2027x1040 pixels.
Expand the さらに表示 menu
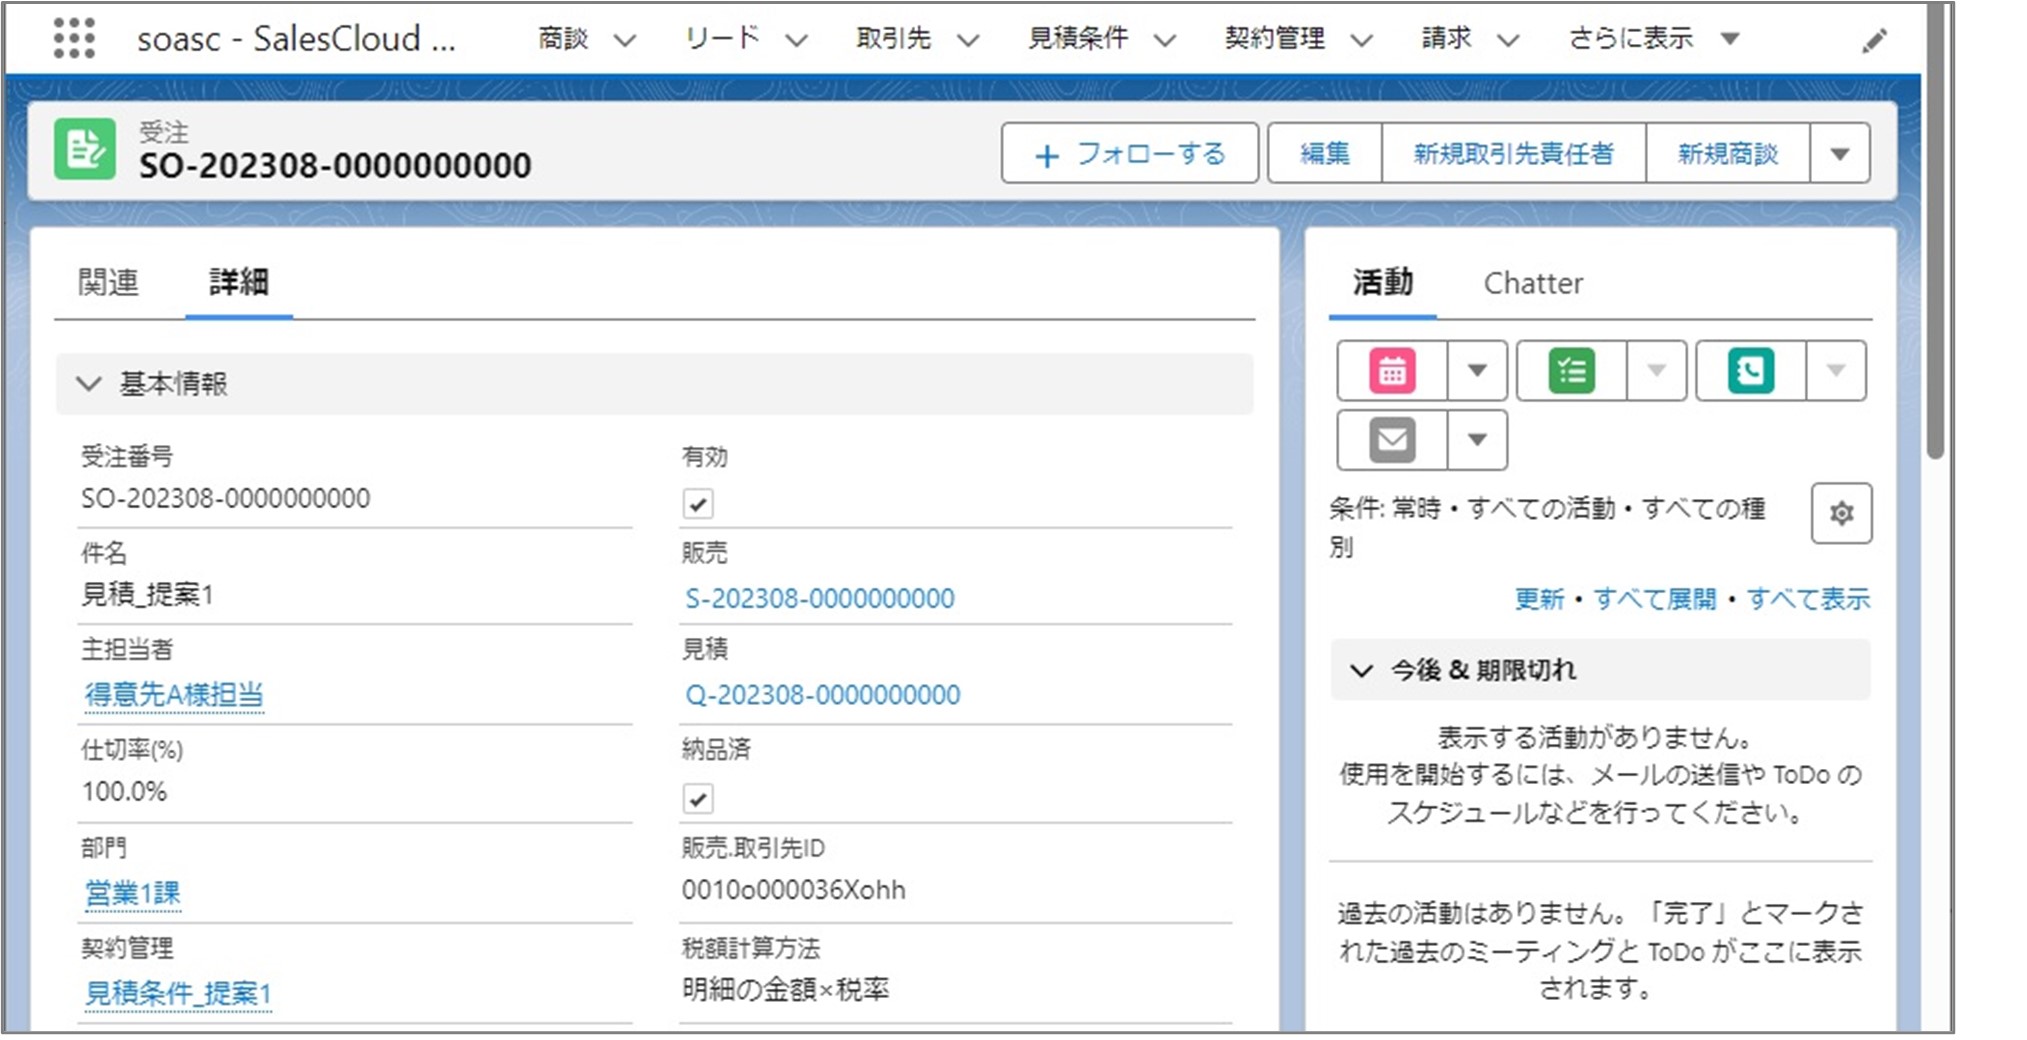(x=1655, y=38)
